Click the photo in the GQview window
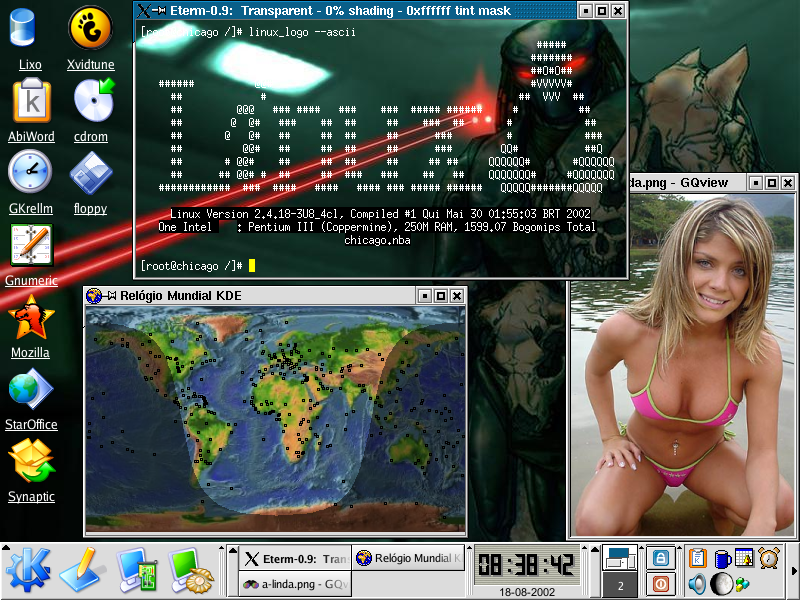 [x=683, y=365]
